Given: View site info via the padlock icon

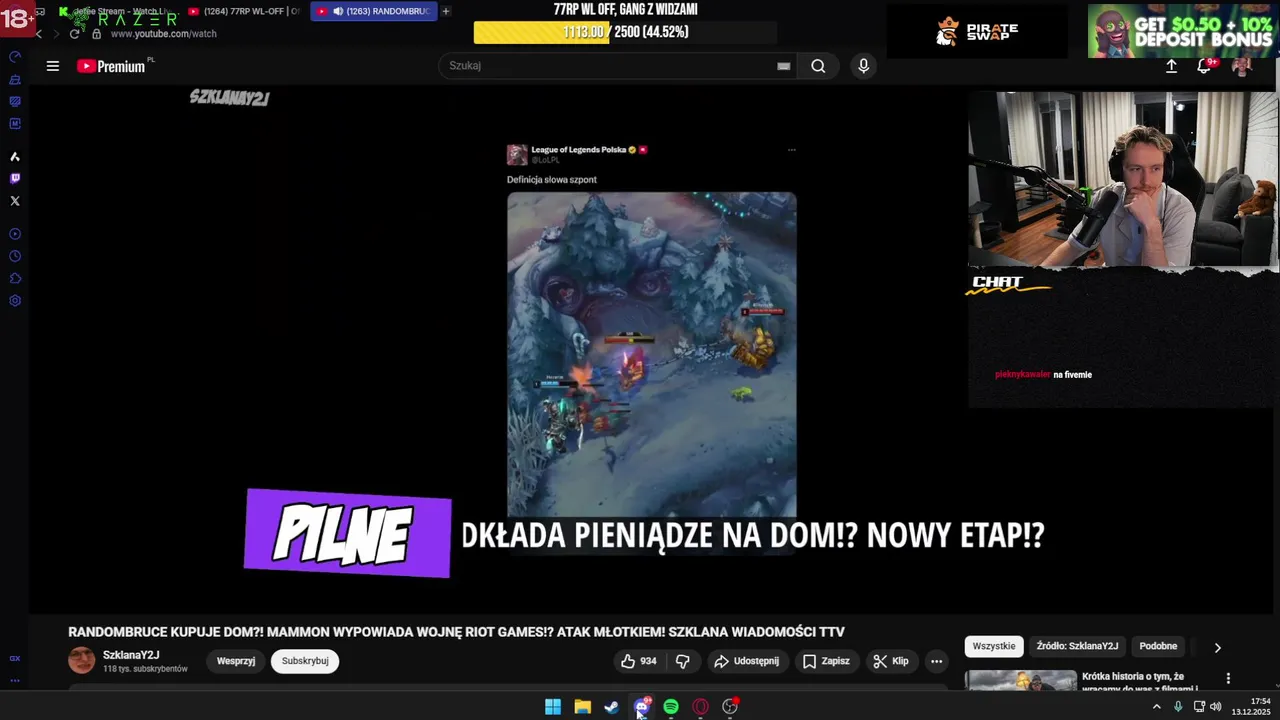Looking at the screenshot, I should 97,34.
